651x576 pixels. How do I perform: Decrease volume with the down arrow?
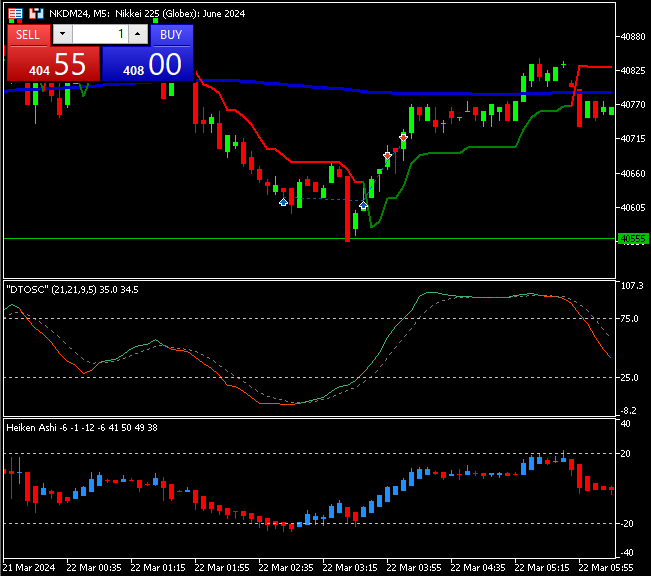tap(63, 34)
